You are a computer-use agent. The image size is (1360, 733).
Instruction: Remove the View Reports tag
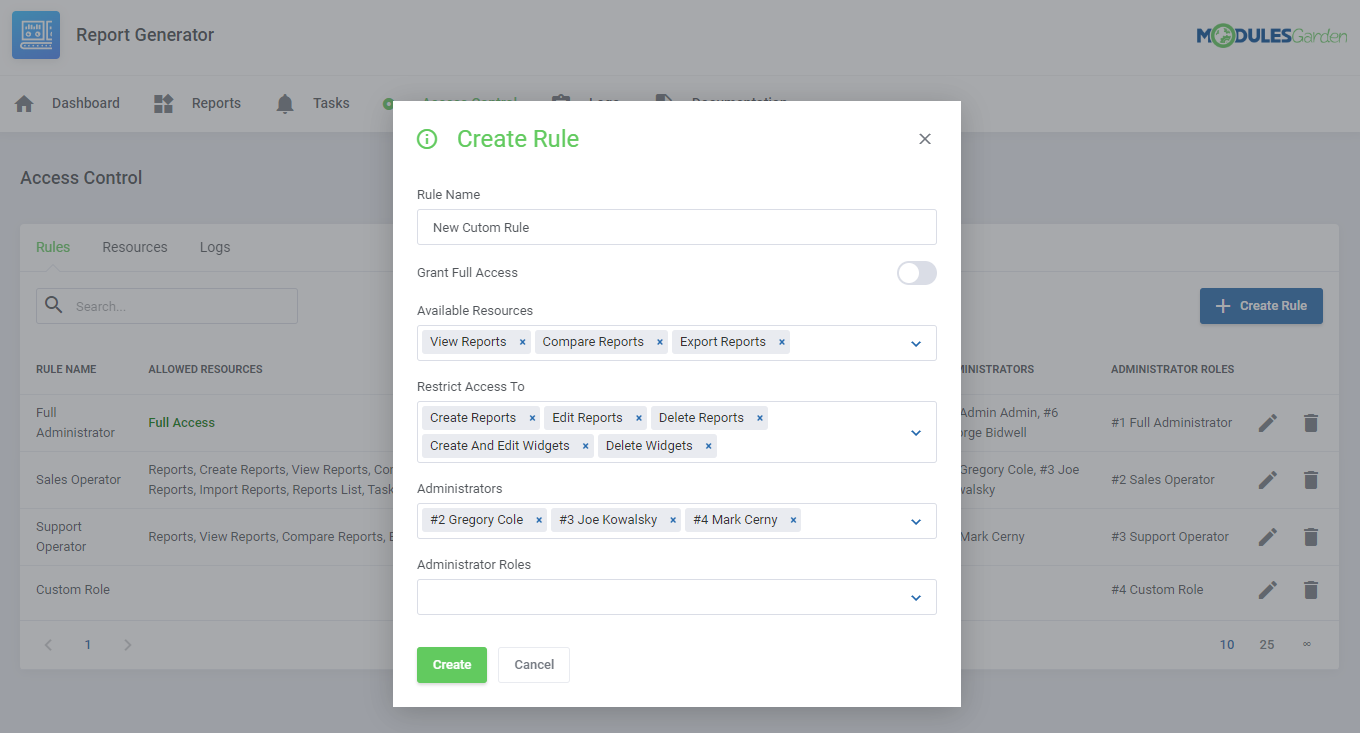pos(522,342)
